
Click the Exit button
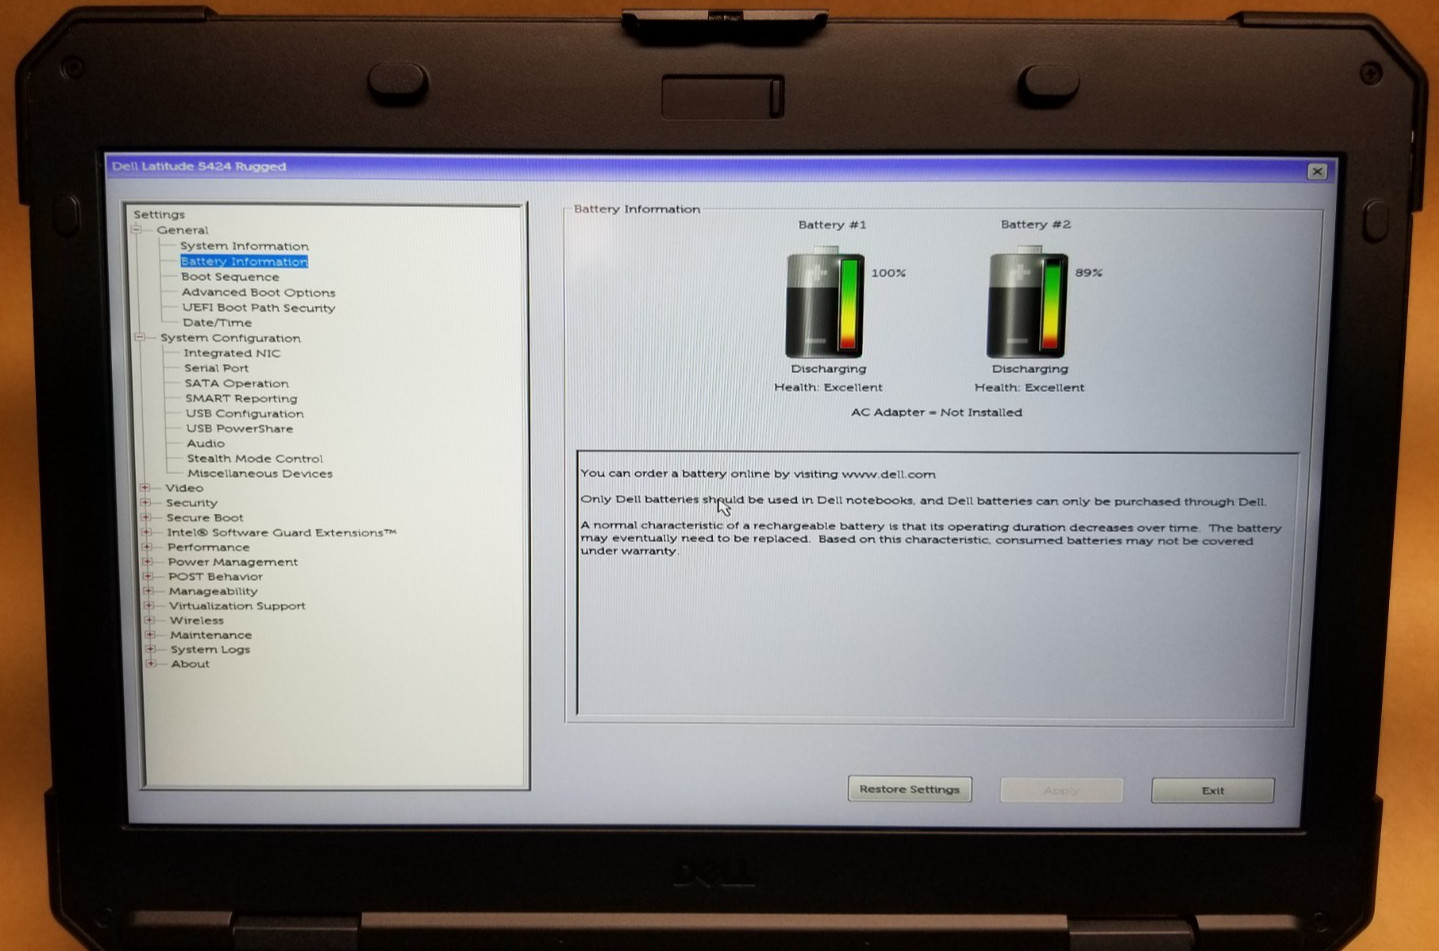(1213, 791)
